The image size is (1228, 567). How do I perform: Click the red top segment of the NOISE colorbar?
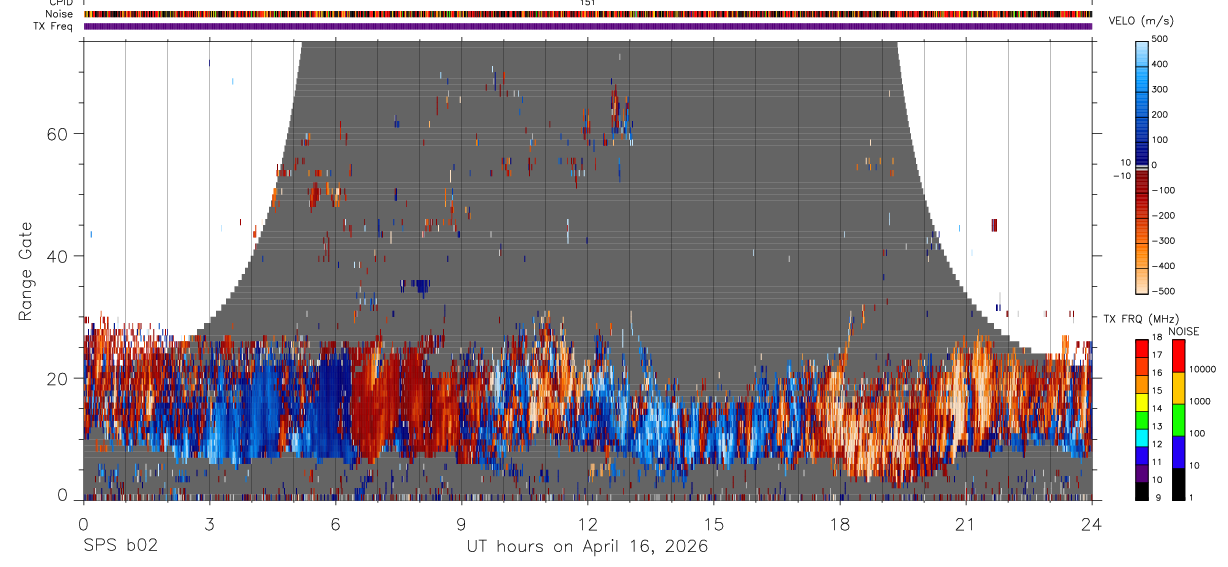1178,356
